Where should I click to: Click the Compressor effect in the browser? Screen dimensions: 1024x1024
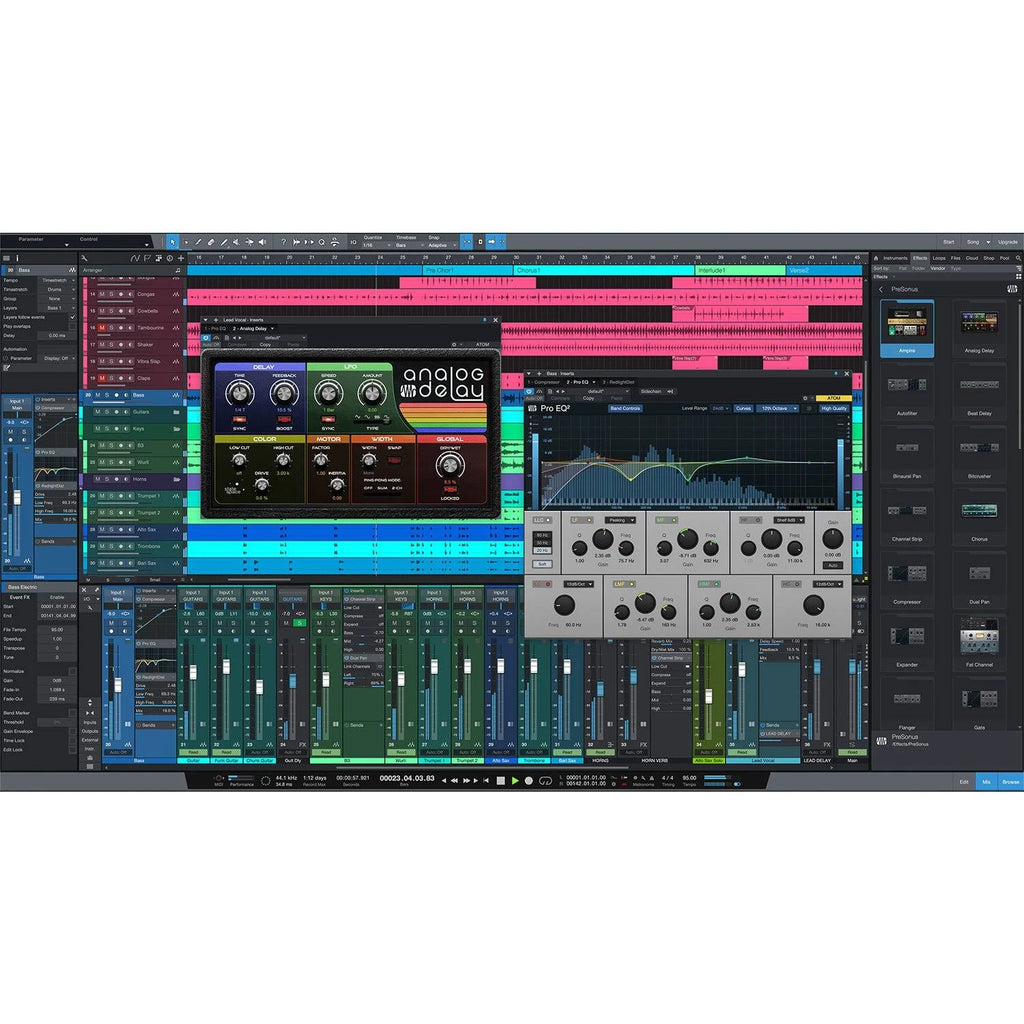pos(907,580)
